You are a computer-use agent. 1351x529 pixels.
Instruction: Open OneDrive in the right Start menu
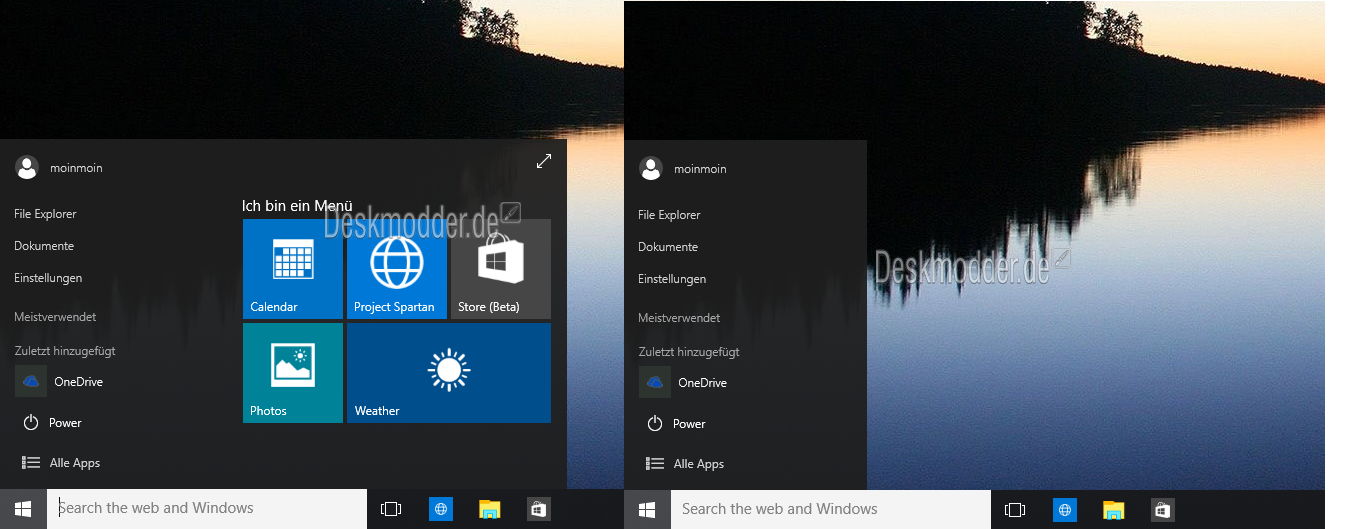[684, 383]
